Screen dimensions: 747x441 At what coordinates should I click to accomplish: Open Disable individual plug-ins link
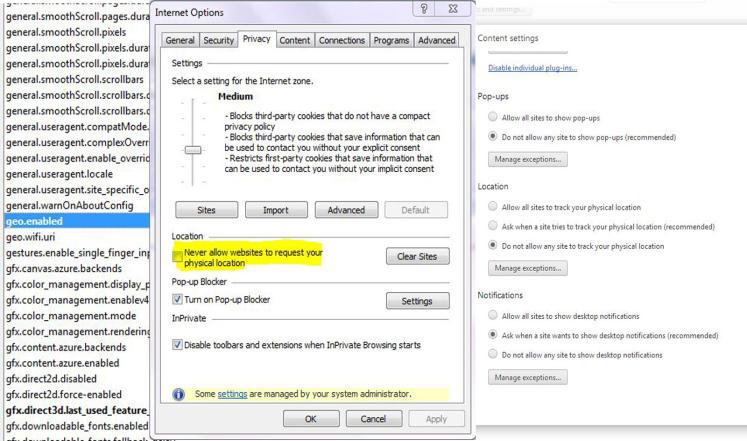tap(532, 68)
